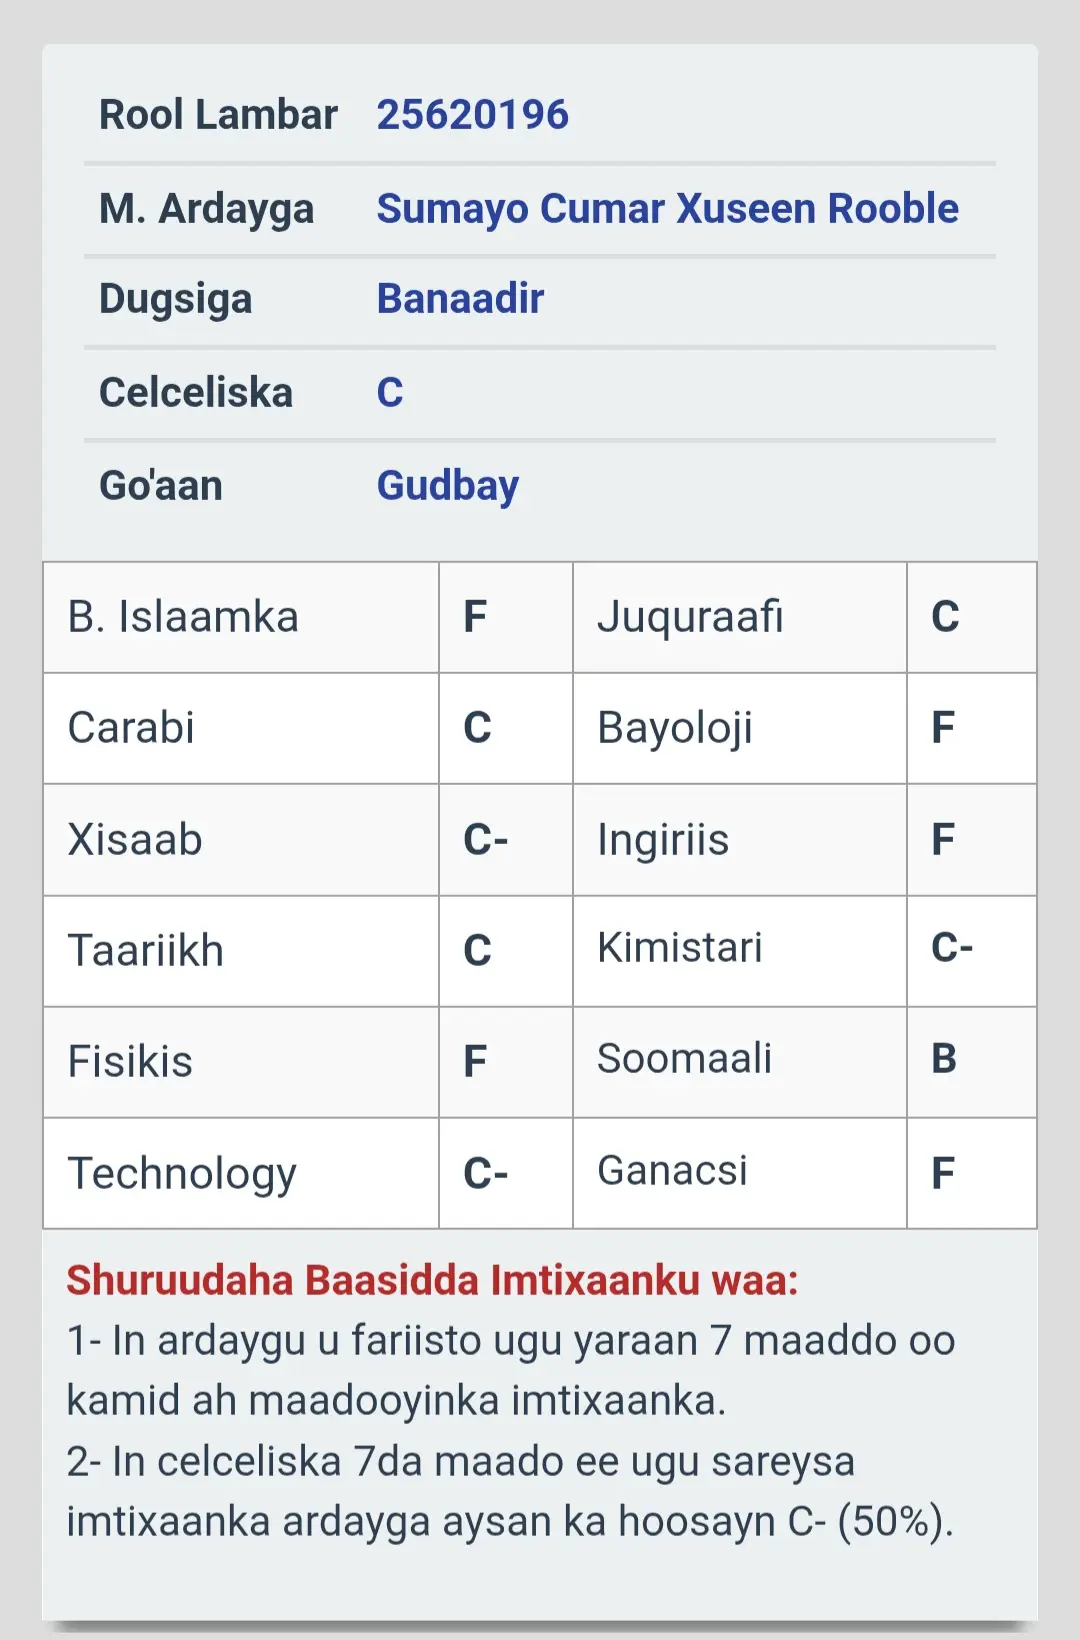This screenshot has height=1640, width=1080.
Task: Tap the Gudbay result text
Action: pos(447,486)
